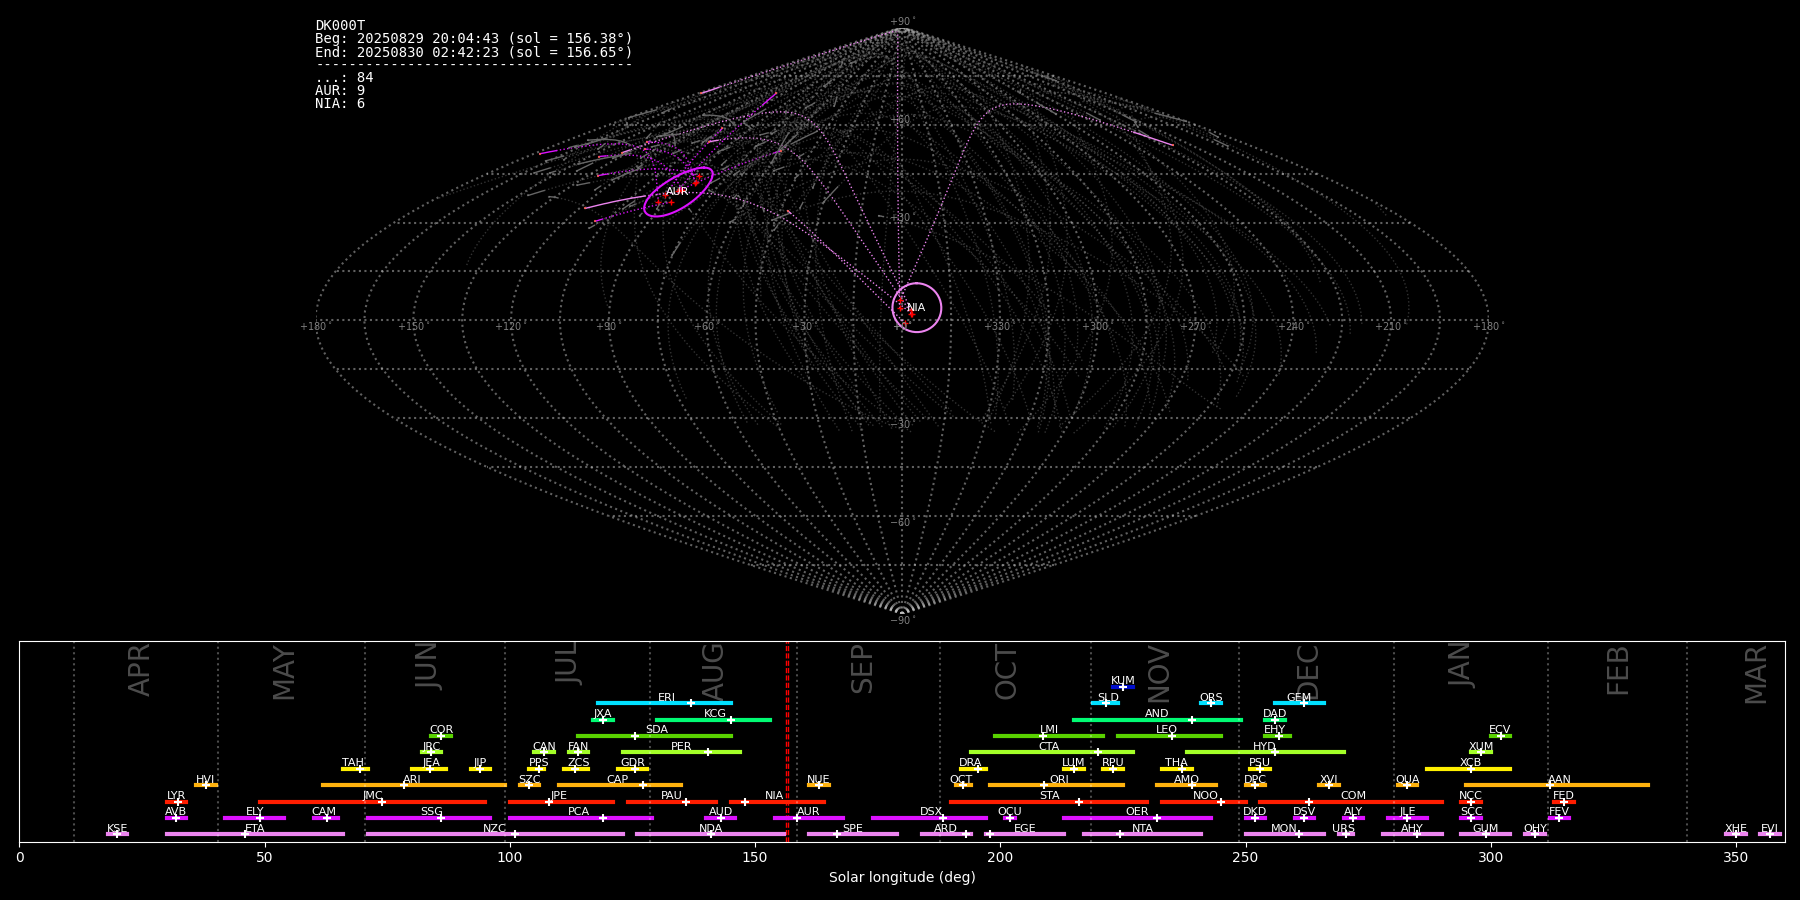Image resolution: width=1800 pixels, height=900 pixels.
Task: Click the KUM shower label
Action: click(1123, 681)
